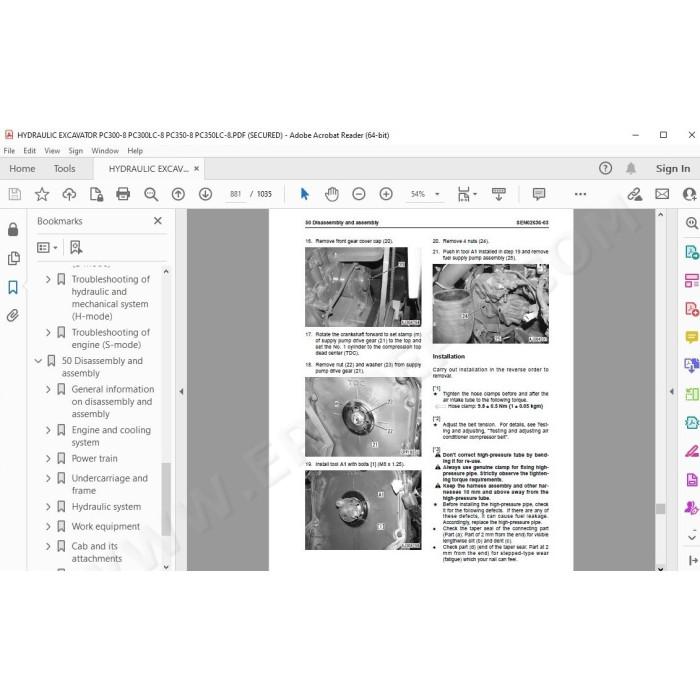Toggle scrolling read mode icon
This screenshot has height=700, width=700.
tap(499, 194)
